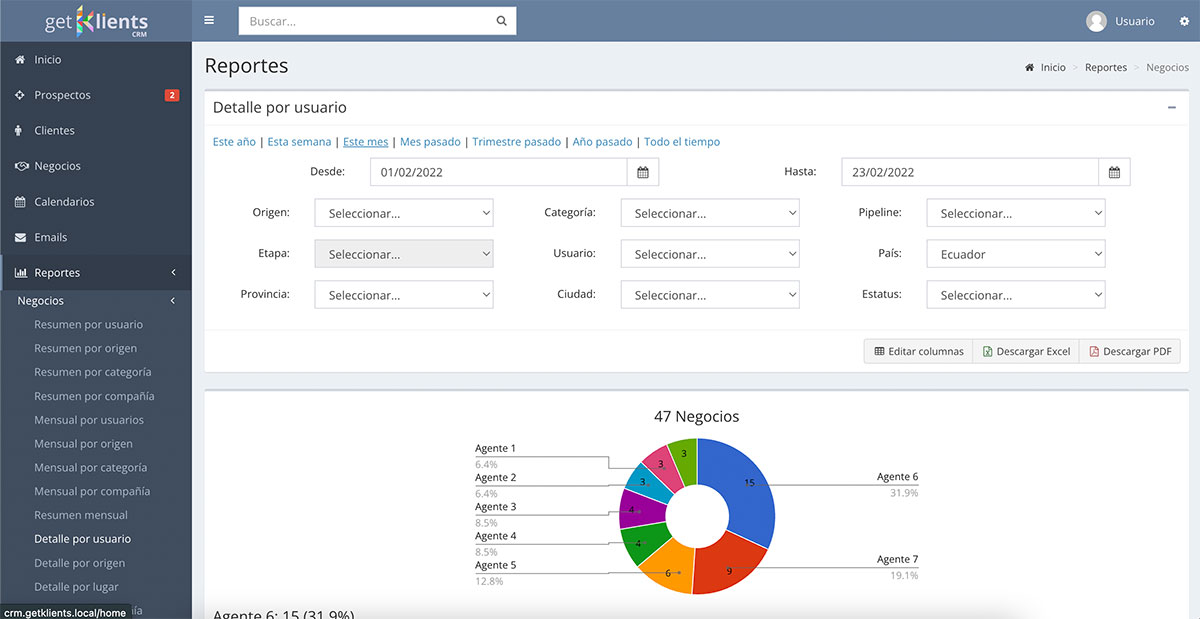The height and width of the screenshot is (619, 1200).
Task: Open the settings gear icon
Action: pyautogui.click(x=1184, y=21)
